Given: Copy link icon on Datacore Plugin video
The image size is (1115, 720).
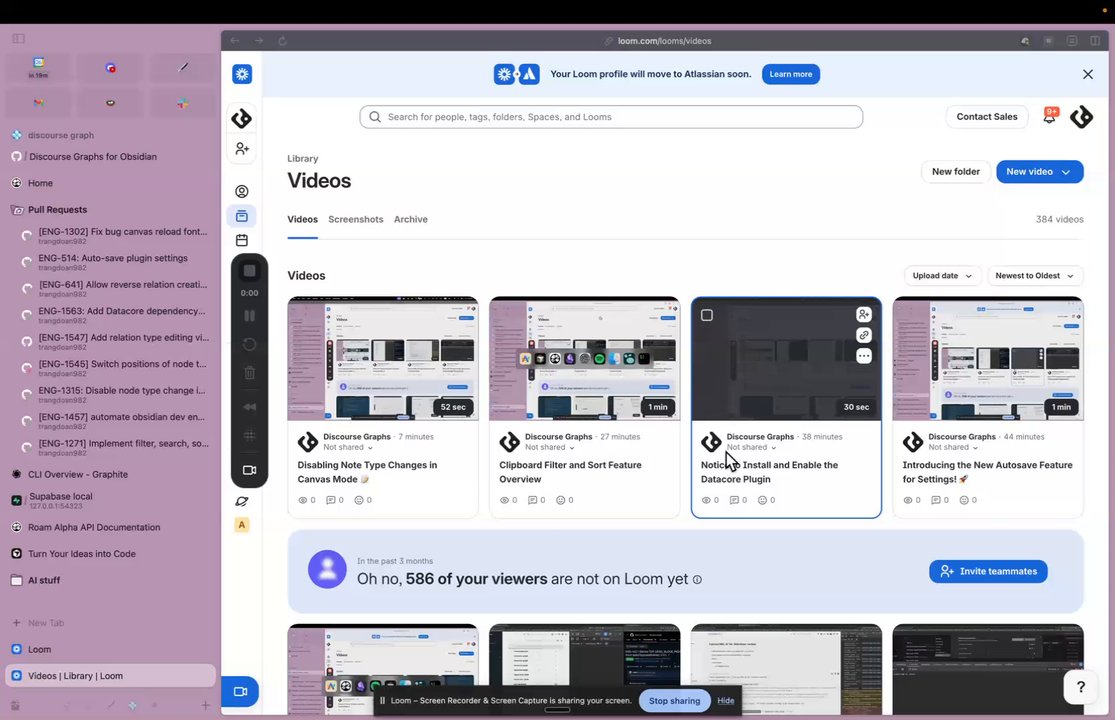Looking at the screenshot, I should click(x=864, y=335).
